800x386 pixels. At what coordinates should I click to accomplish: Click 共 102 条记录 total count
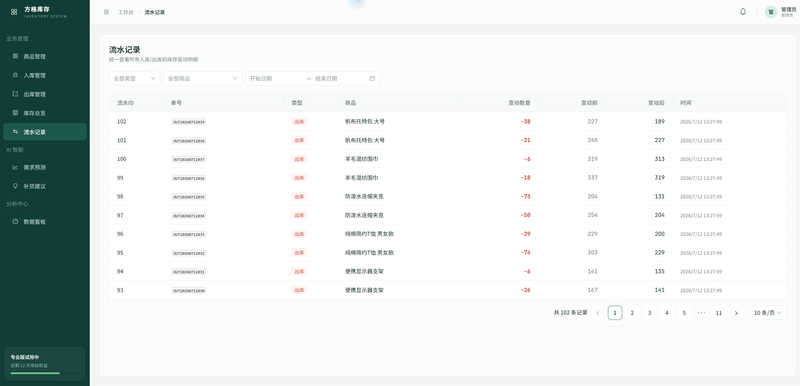pos(570,313)
